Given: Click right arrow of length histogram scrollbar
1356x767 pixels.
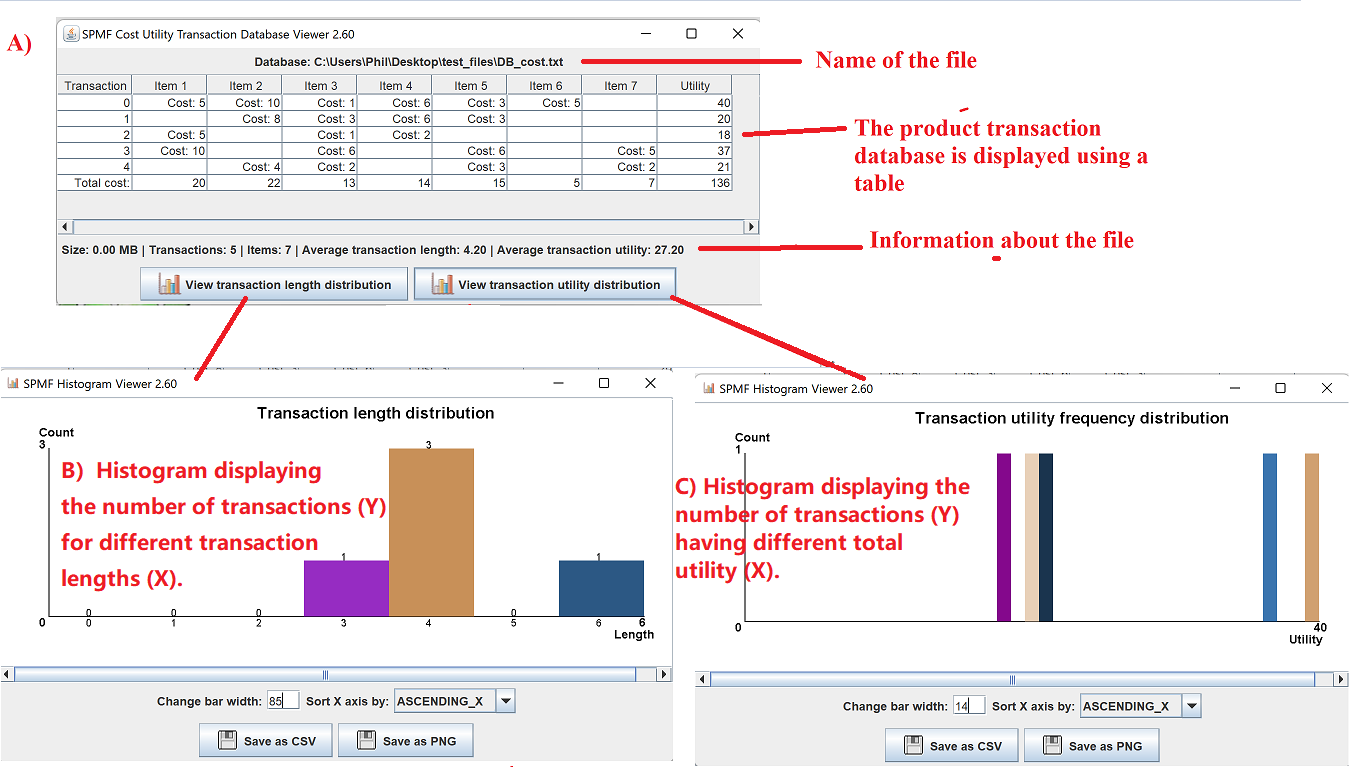Looking at the screenshot, I should [664, 675].
